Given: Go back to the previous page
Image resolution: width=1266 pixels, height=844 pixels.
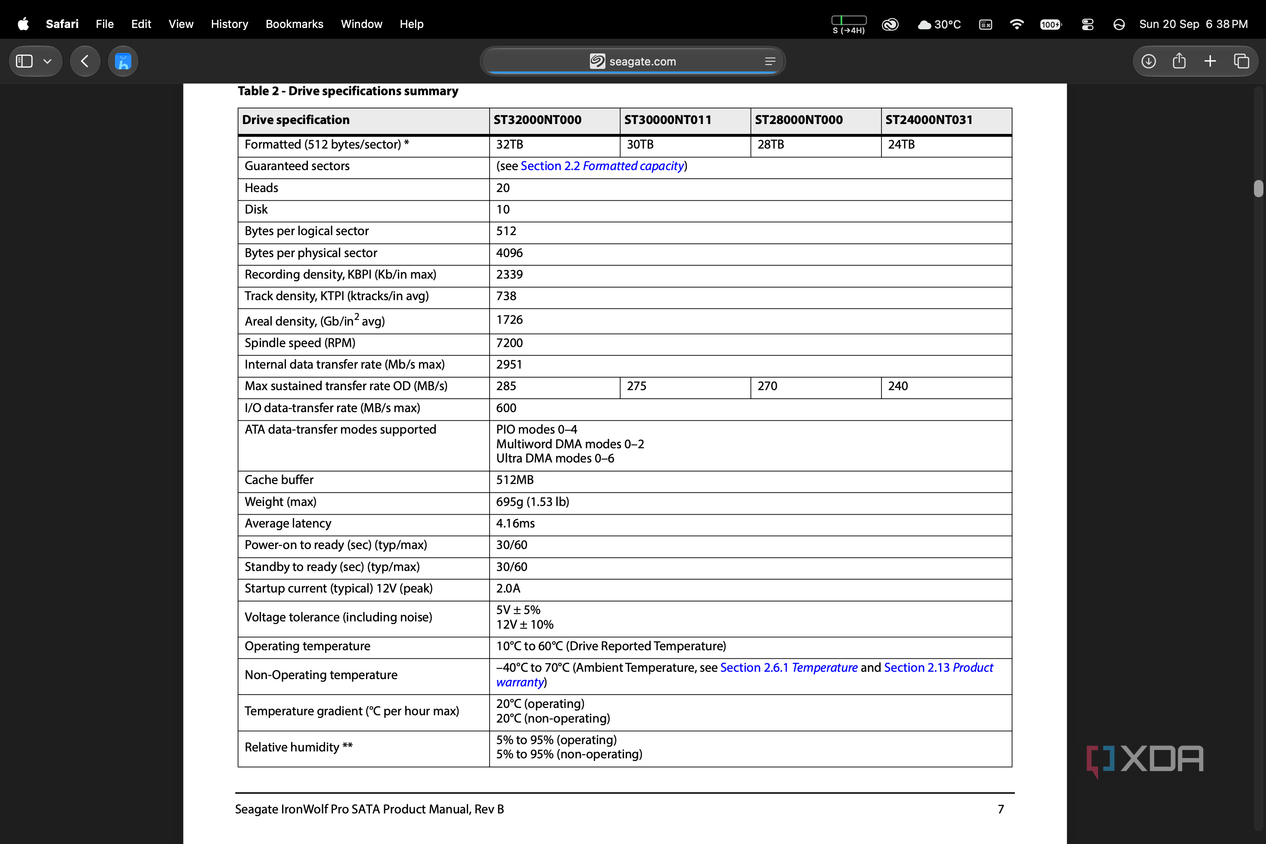Looking at the screenshot, I should (x=85, y=61).
